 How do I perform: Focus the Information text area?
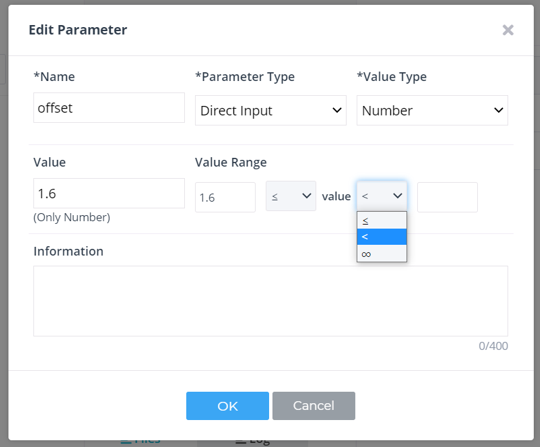(x=271, y=301)
